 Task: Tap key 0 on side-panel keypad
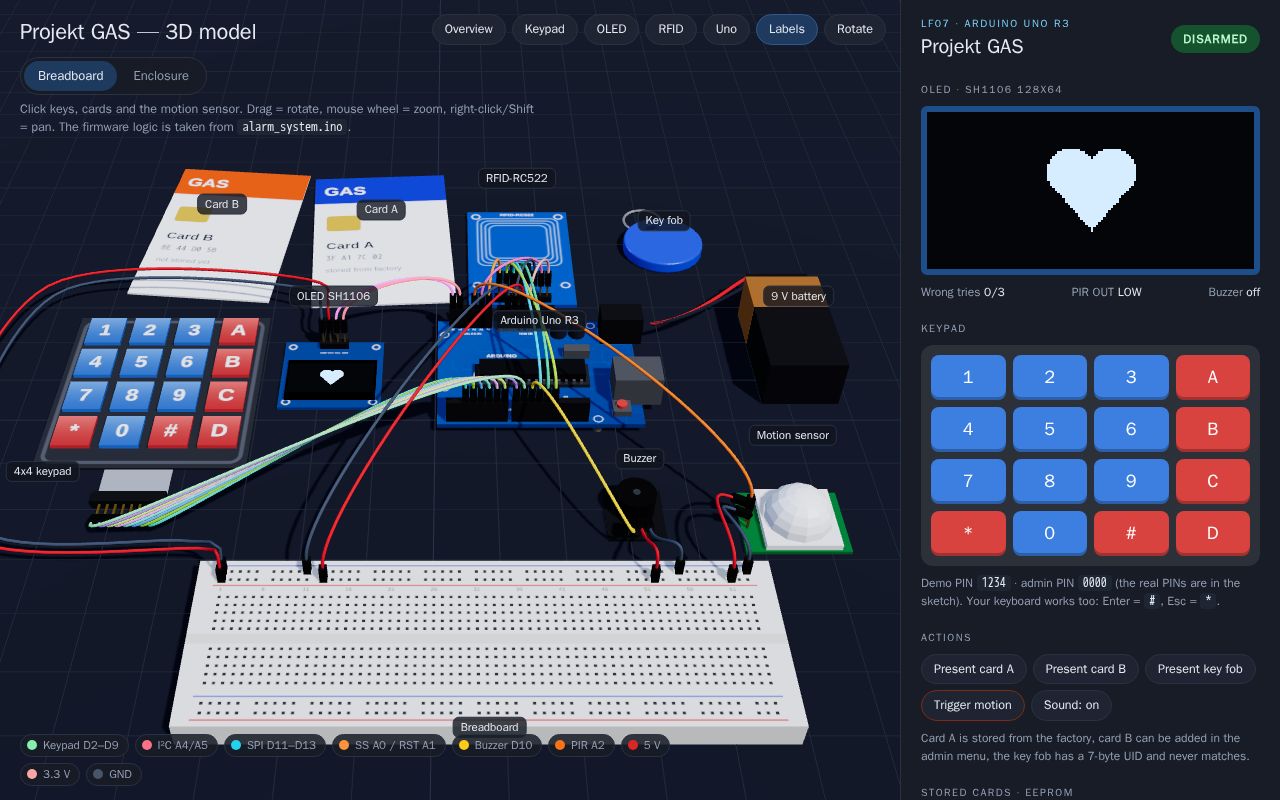[1050, 533]
